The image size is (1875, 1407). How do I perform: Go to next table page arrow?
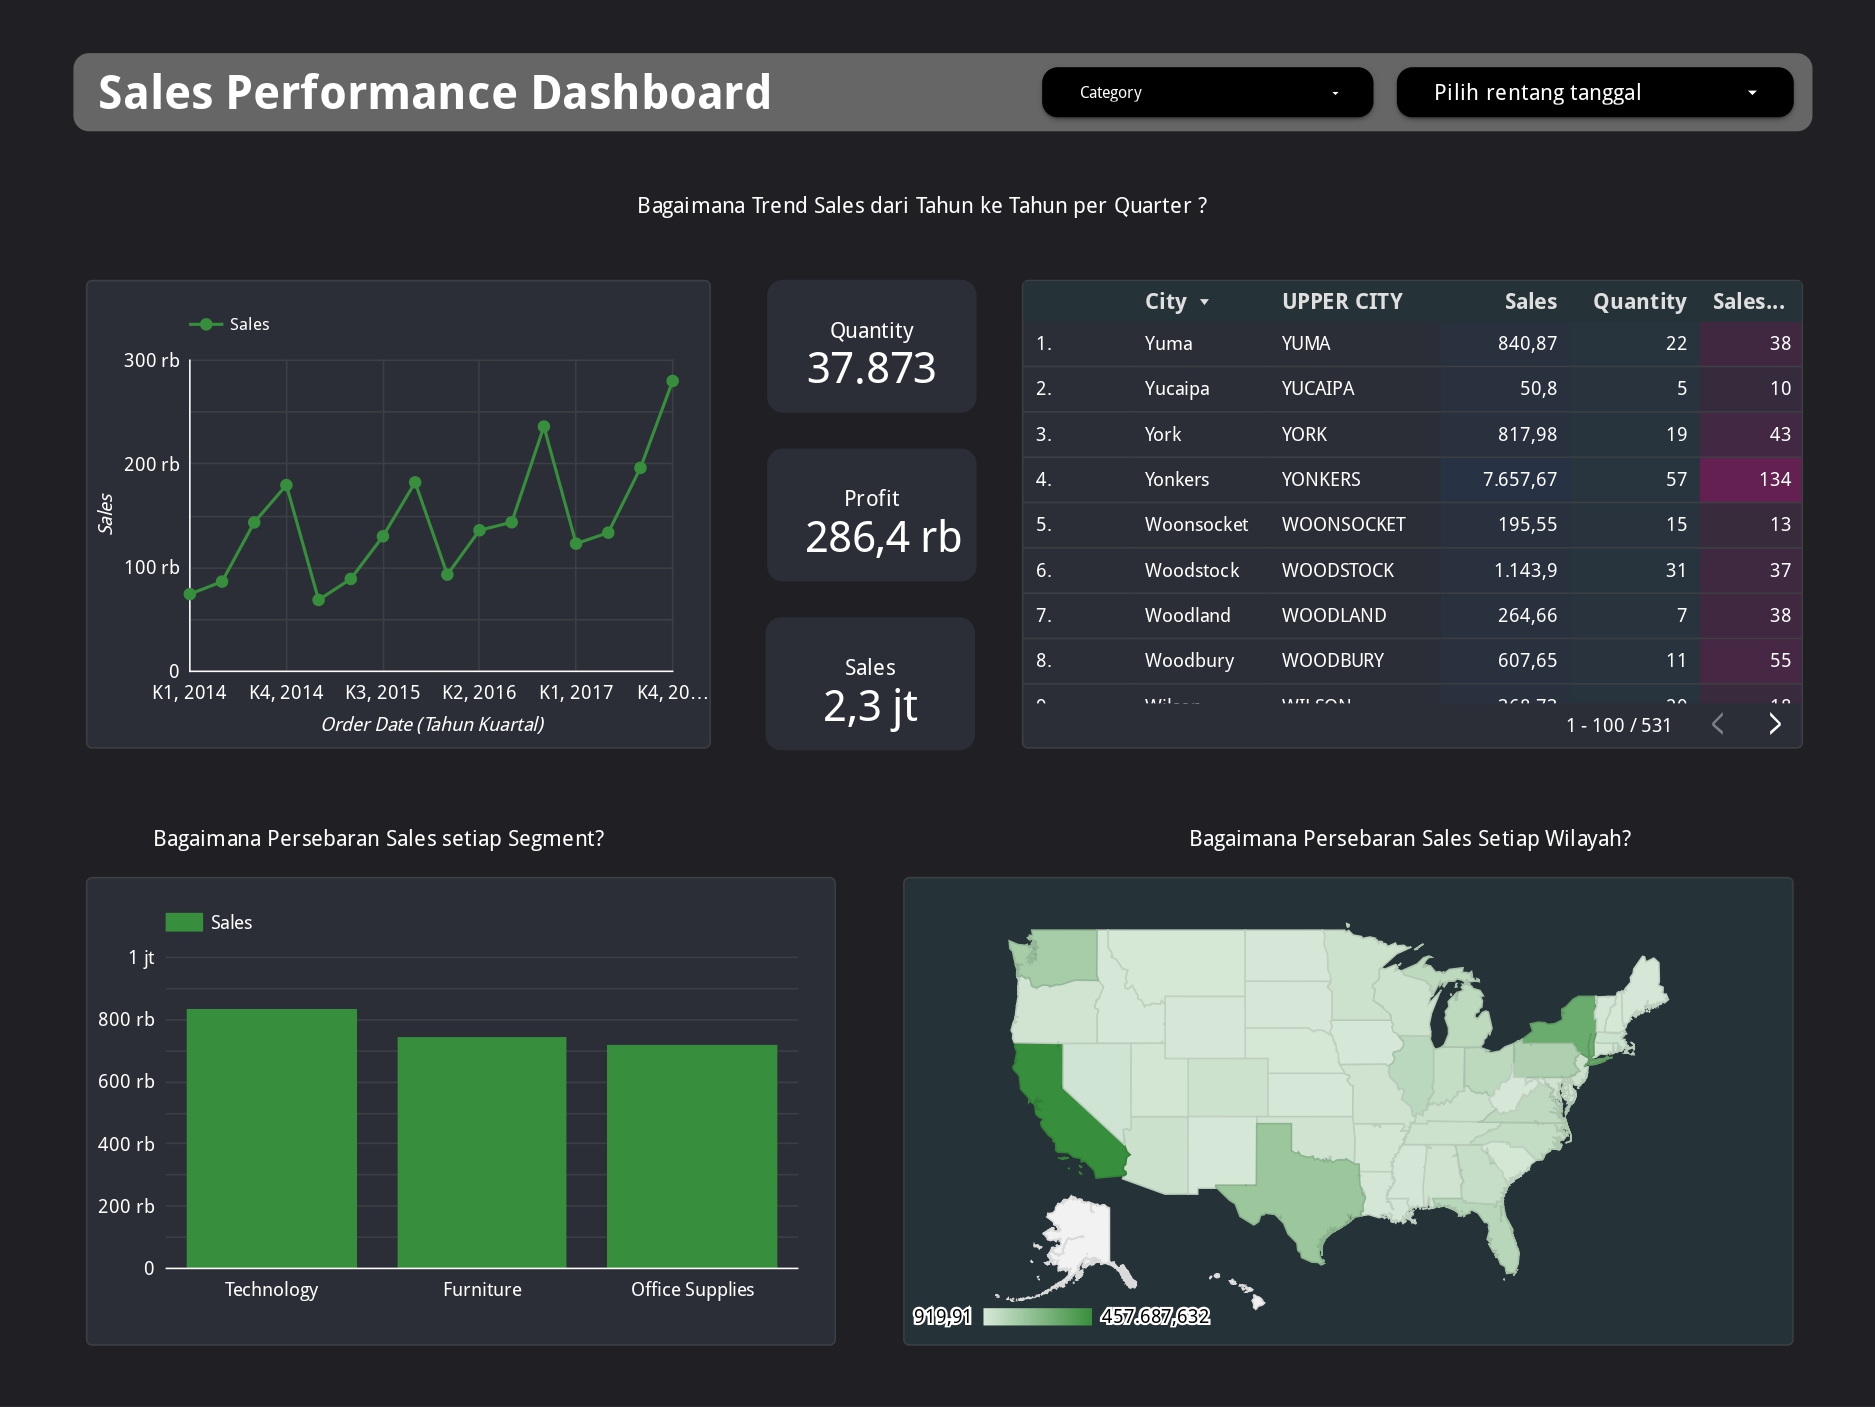[1775, 724]
